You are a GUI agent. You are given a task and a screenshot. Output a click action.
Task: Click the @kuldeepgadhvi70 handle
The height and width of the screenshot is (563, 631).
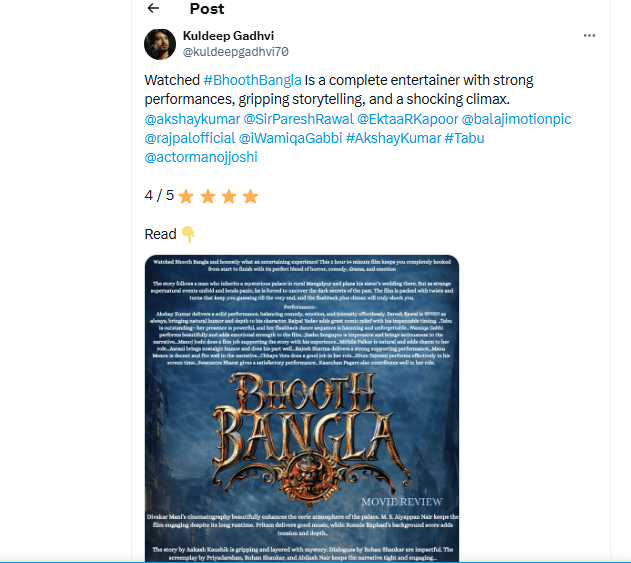[235, 52]
